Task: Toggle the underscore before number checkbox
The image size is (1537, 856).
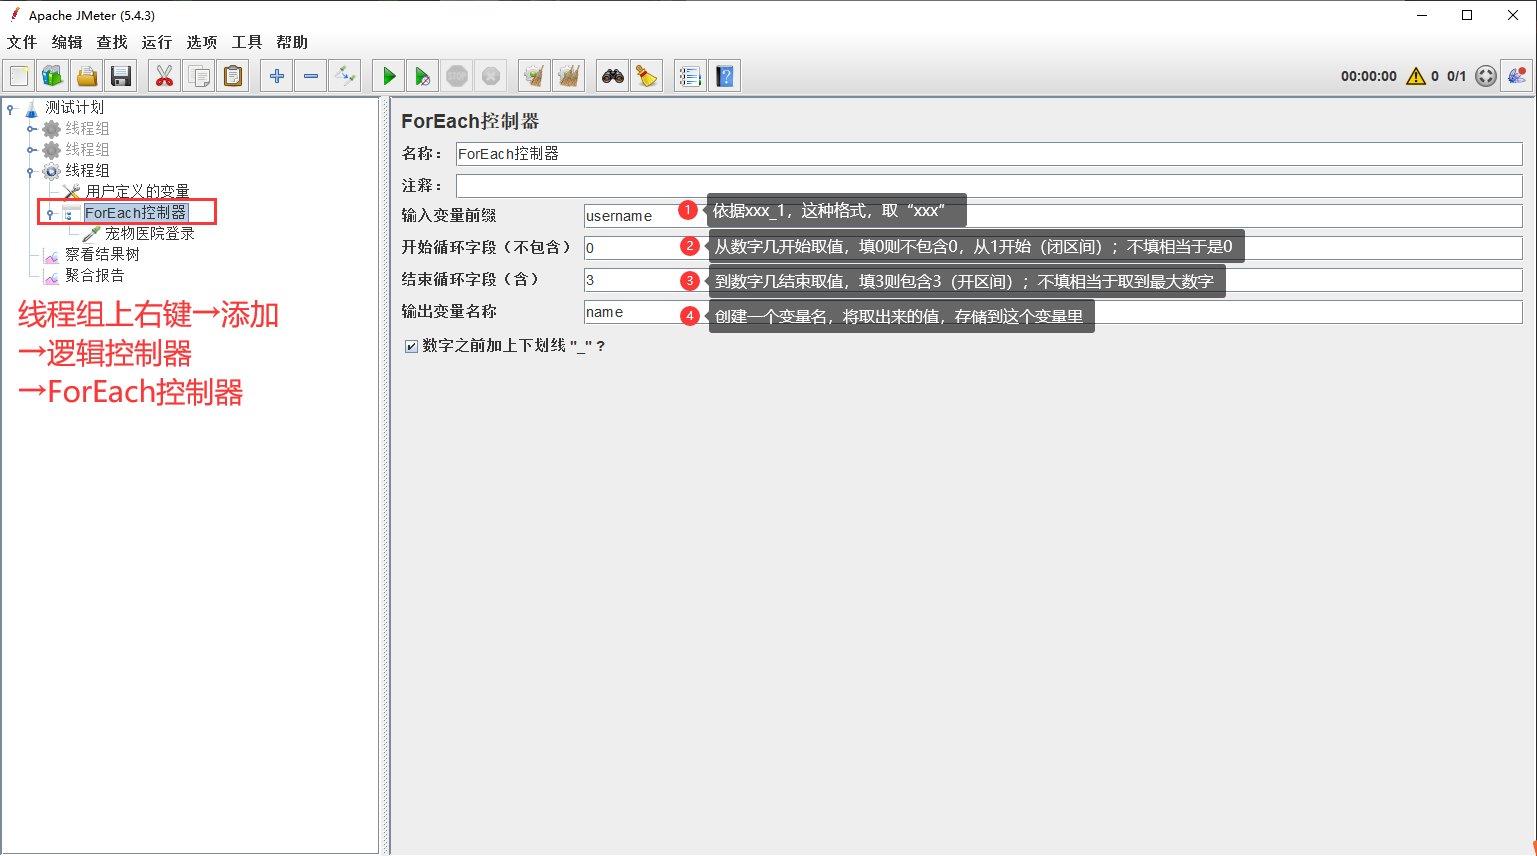Action: pyautogui.click(x=411, y=346)
